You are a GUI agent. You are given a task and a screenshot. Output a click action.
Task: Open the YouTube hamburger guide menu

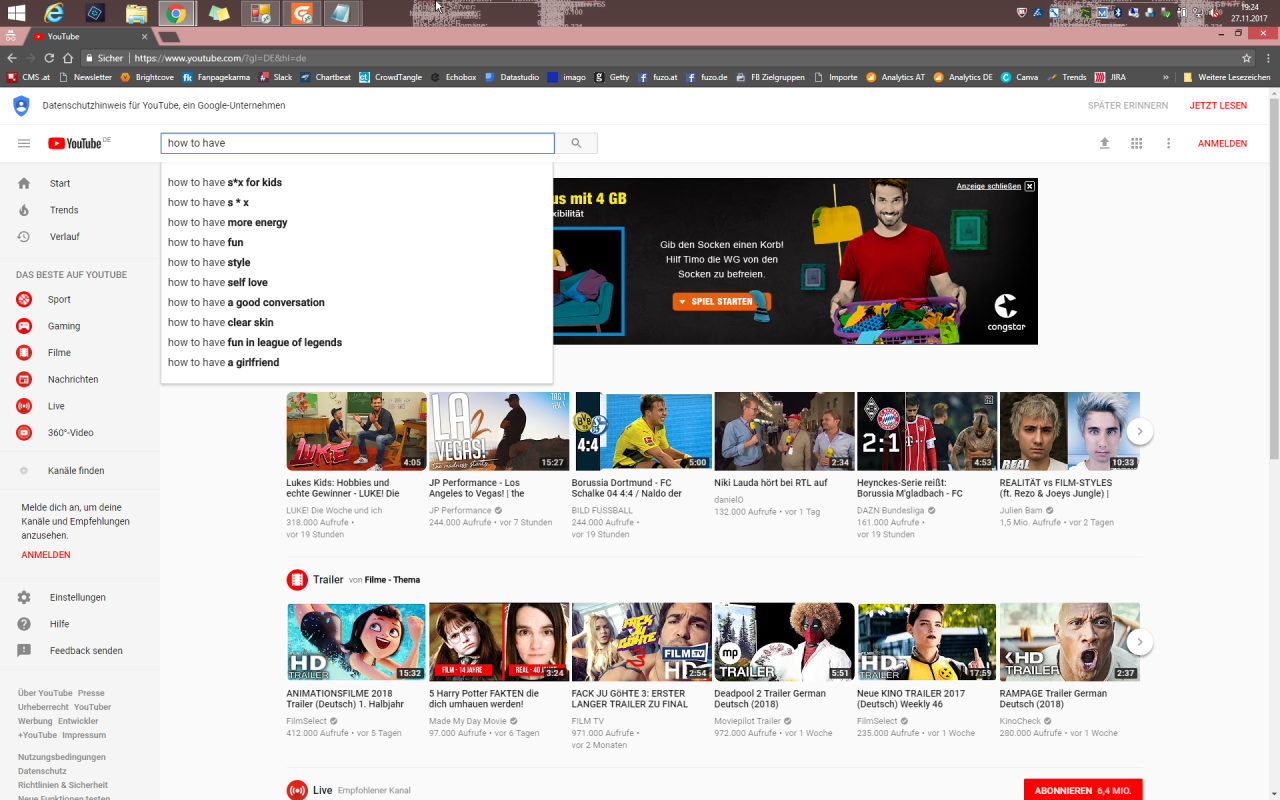click(x=24, y=143)
